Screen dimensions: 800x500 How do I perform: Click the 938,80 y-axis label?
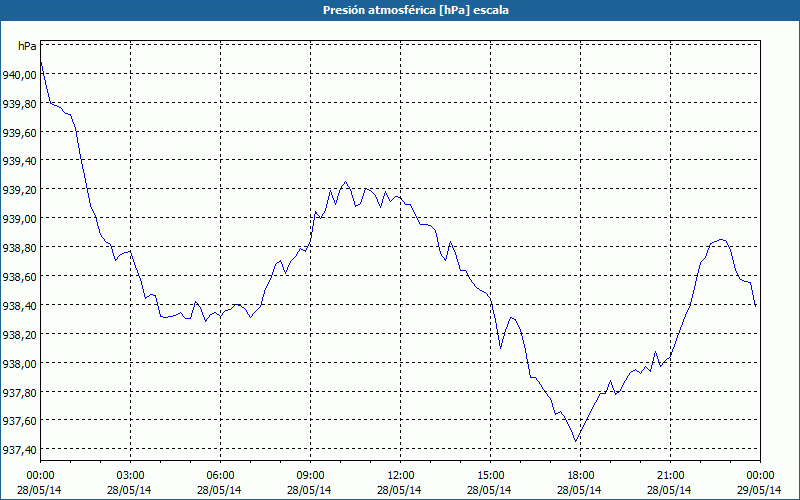click(19, 247)
